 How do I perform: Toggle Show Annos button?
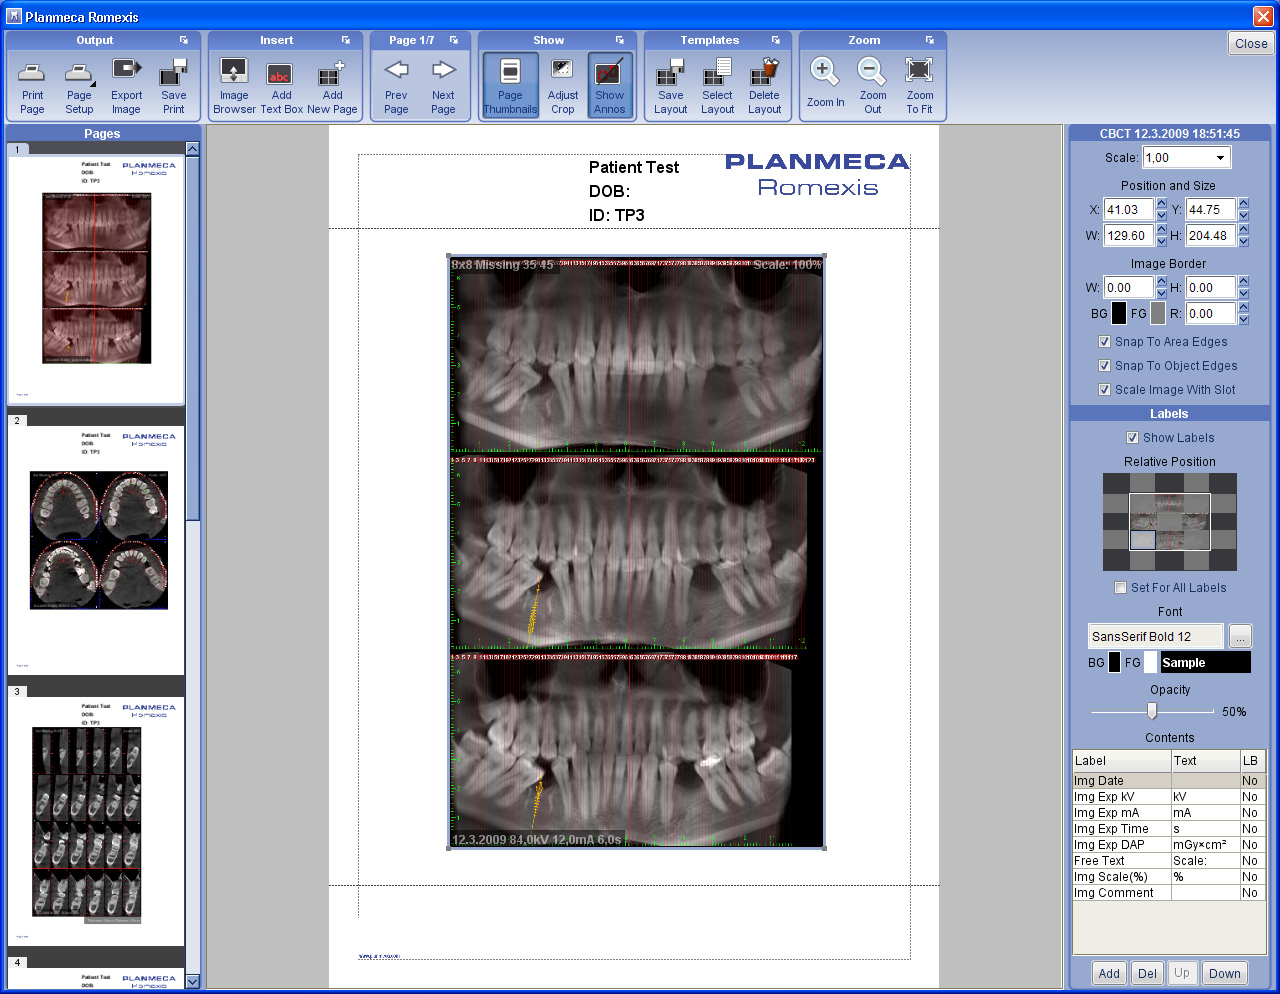pyautogui.click(x=609, y=85)
